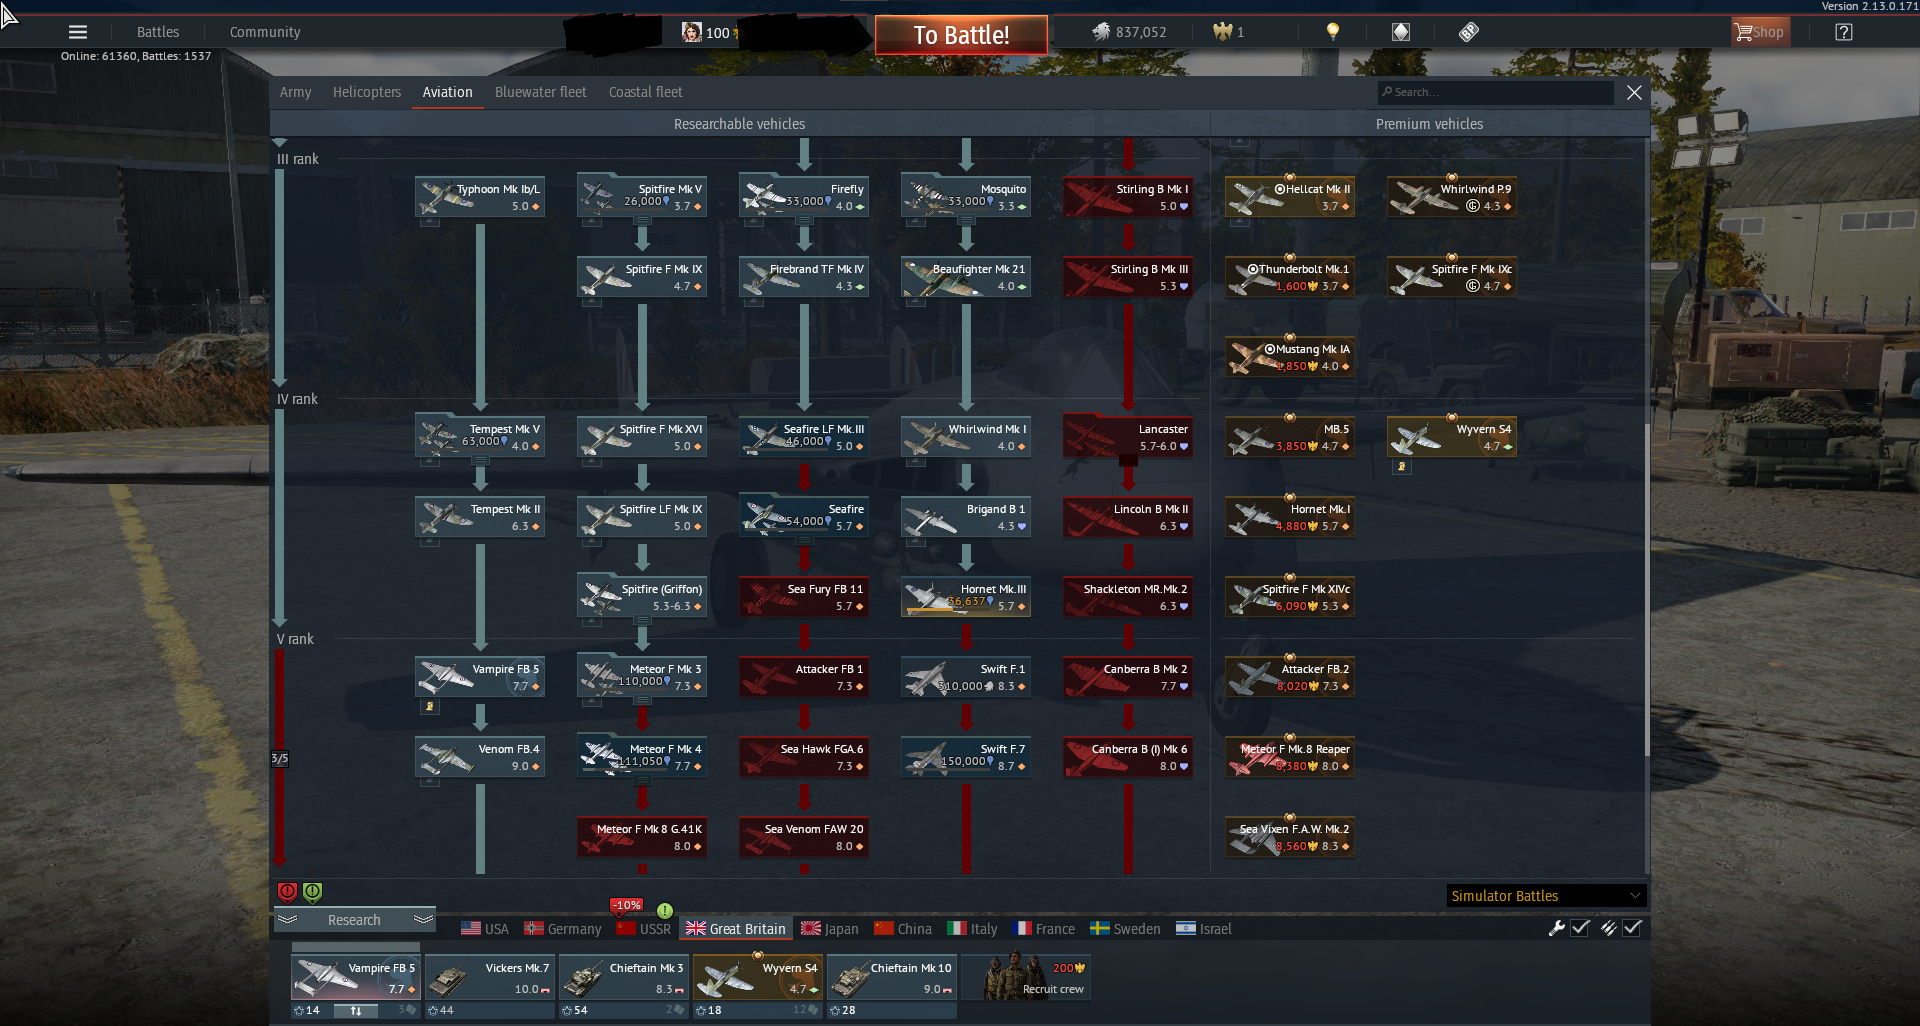The height and width of the screenshot is (1026, 1920).
Task: Click the Researchable vehicles header
Action: (739, 124)
